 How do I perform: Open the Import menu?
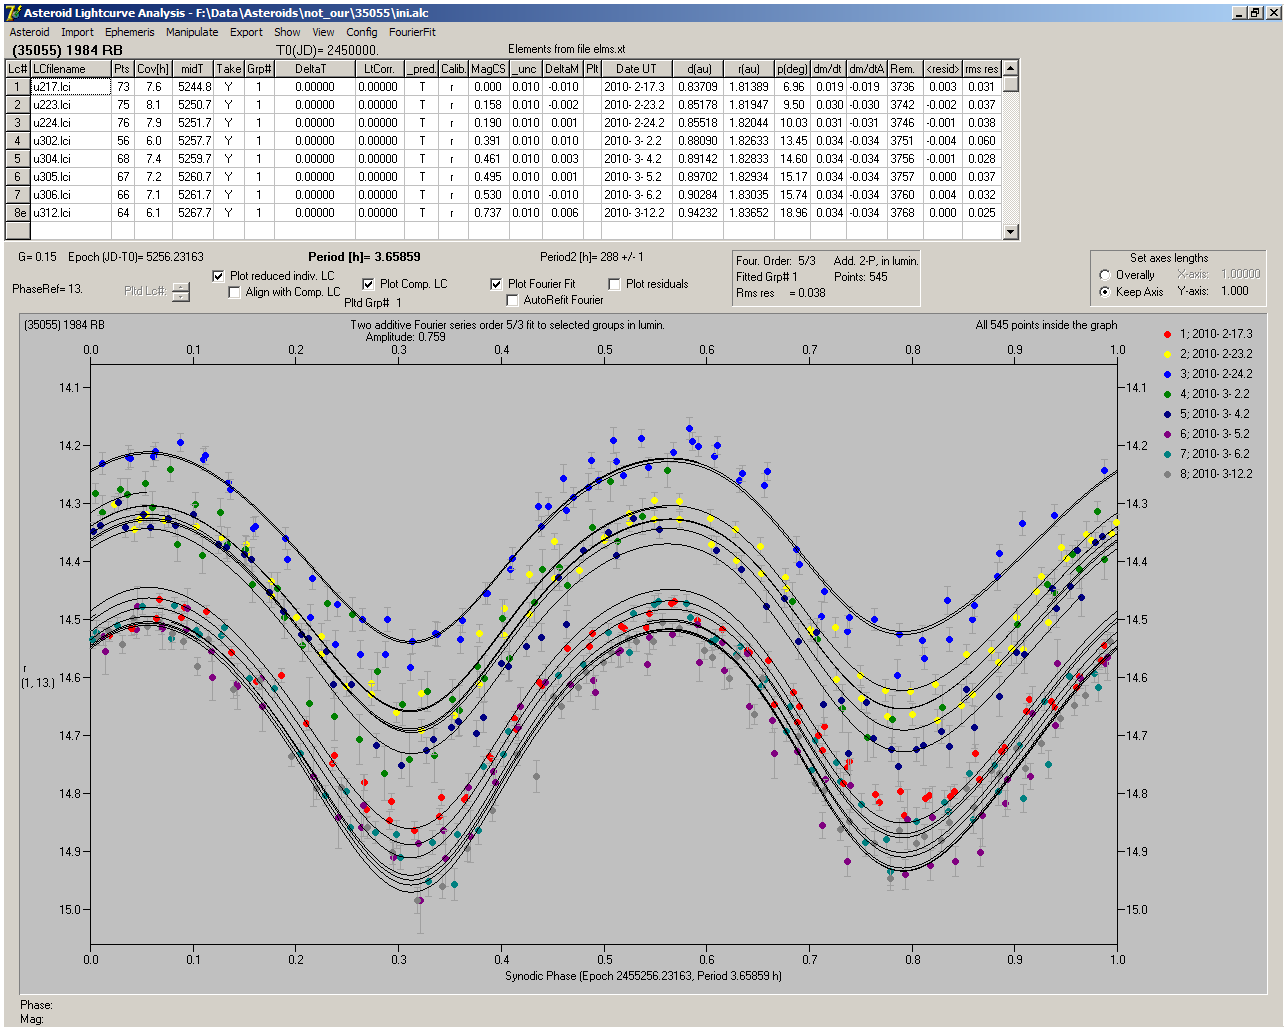tap(77, 32)
